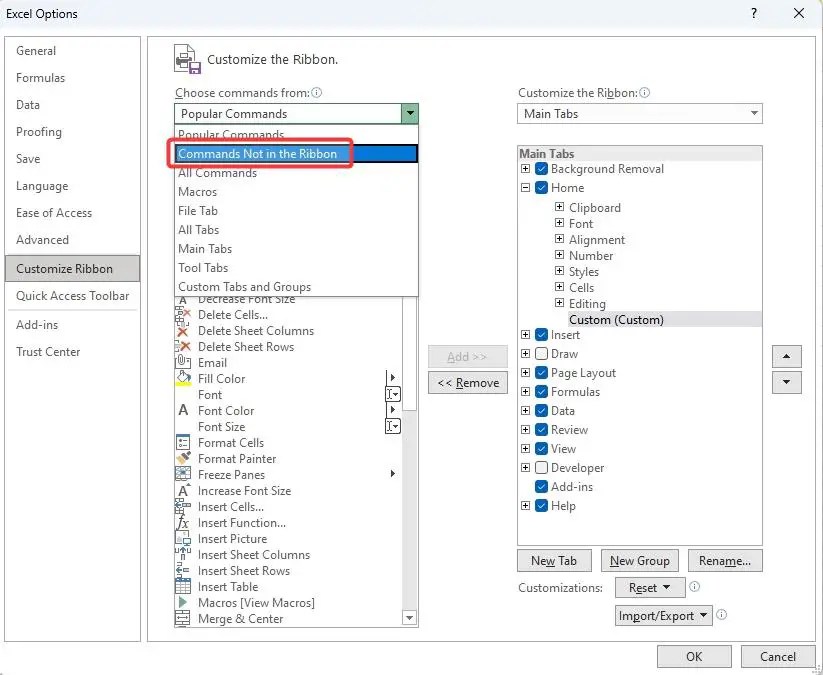Open the Add-ins settings category

click(x=34, y=323)
